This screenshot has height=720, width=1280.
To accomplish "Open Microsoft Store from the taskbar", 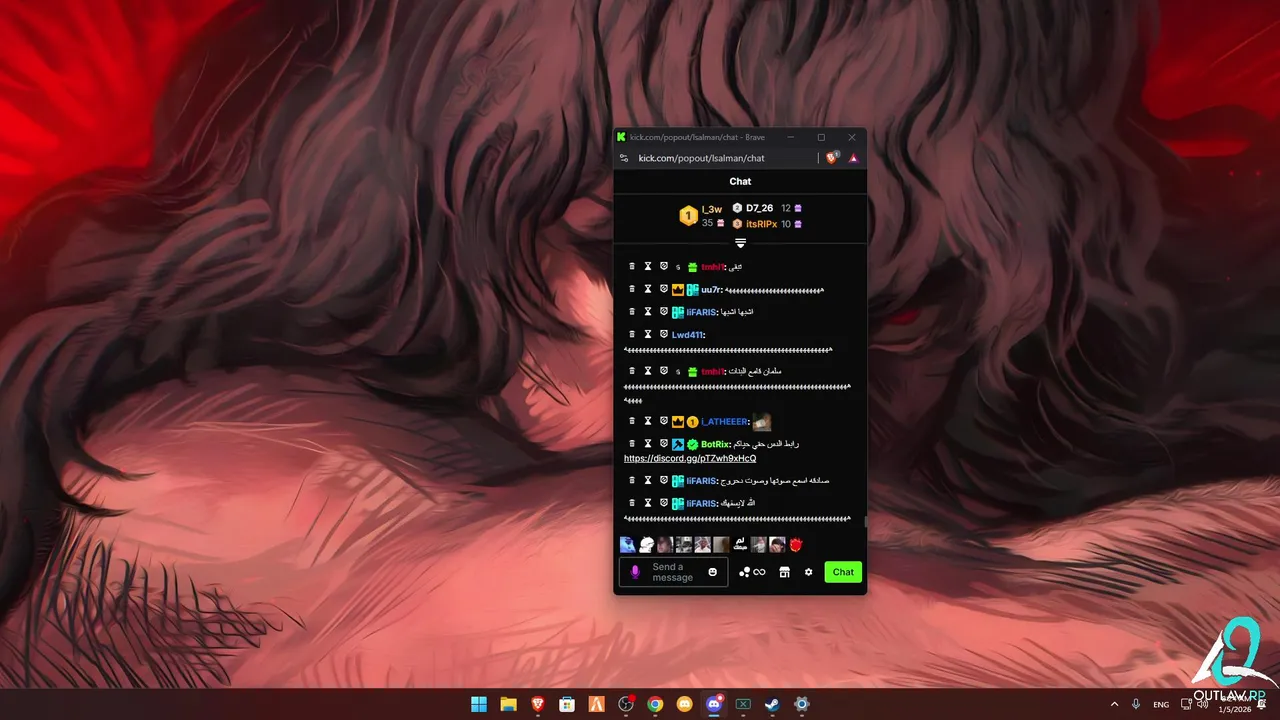I will [567, 704].
